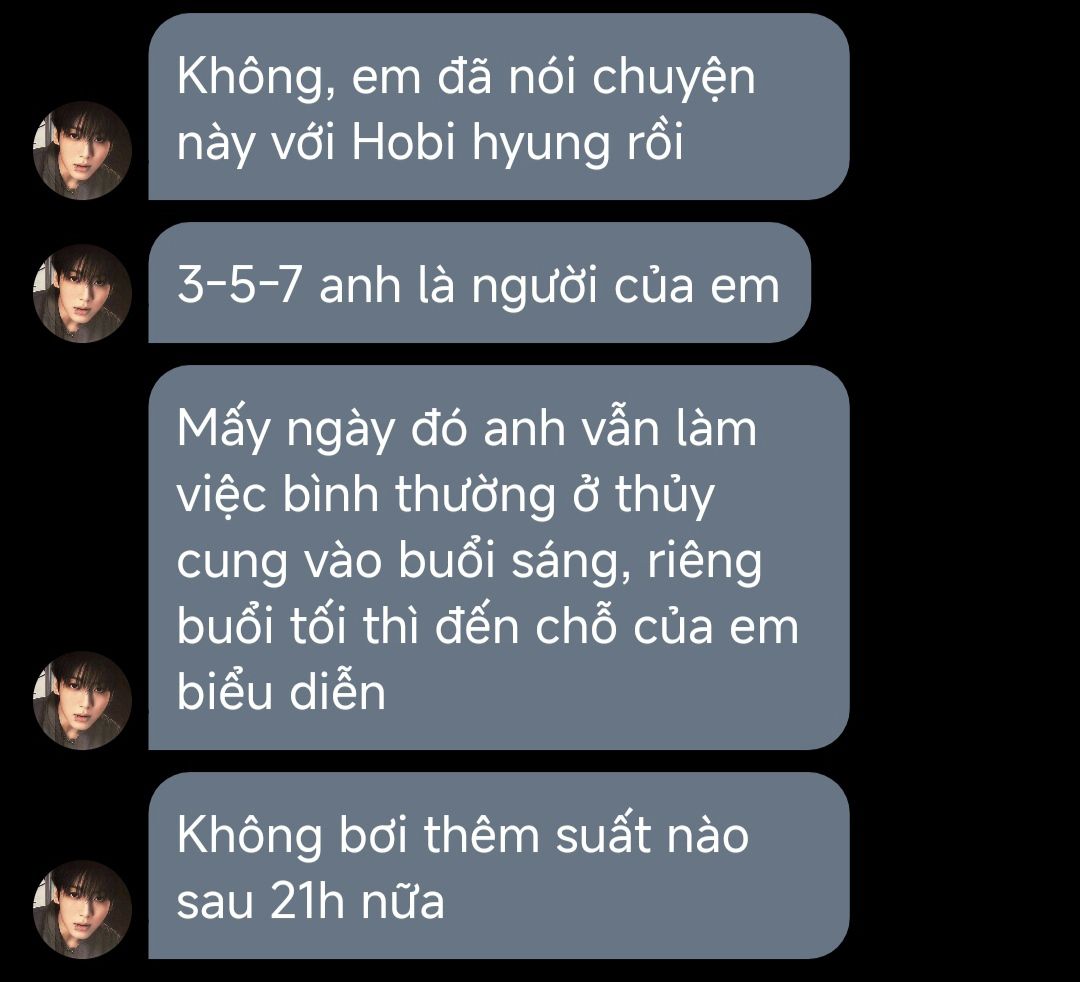Open avatar beside the Hobi hyung message
1080x982 pixels.
click(x=83, y=151)
